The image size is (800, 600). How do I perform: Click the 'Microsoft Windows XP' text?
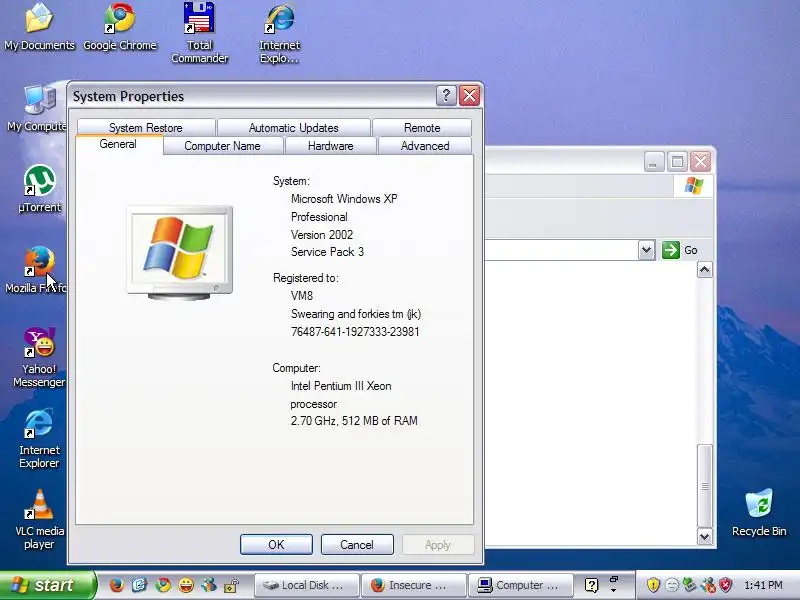(344, 198)
